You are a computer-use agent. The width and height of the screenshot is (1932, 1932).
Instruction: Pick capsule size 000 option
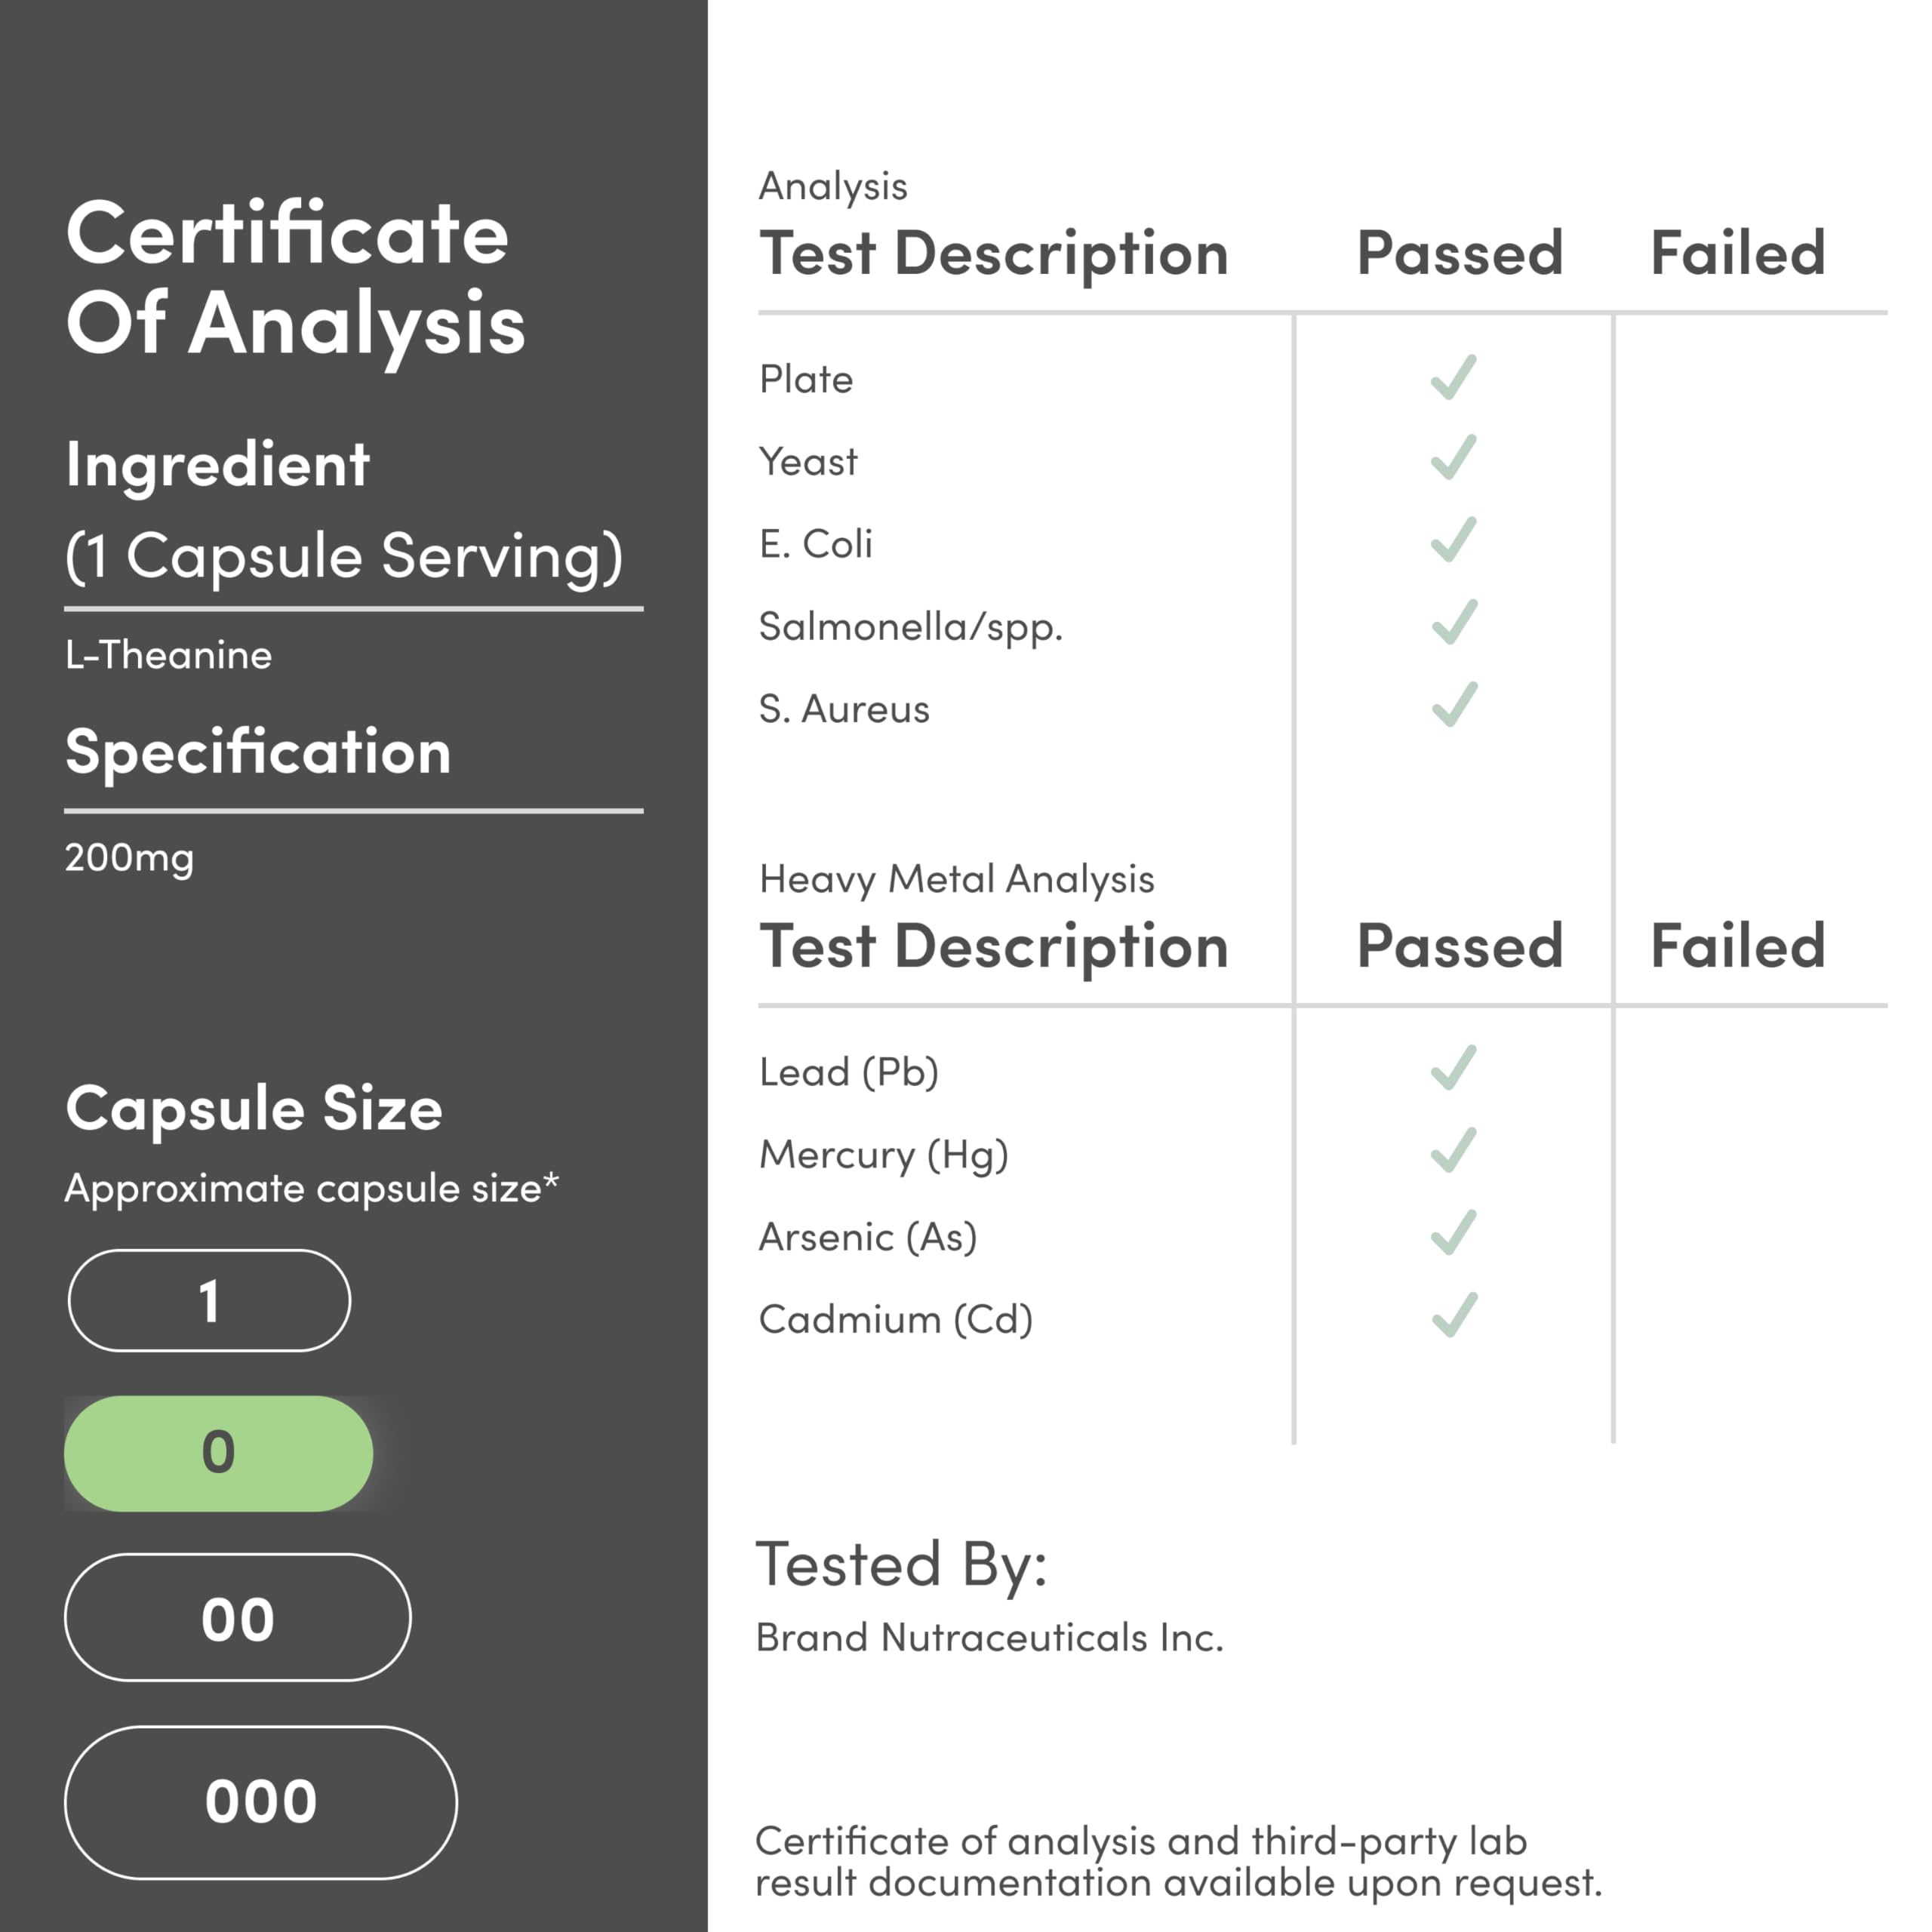[x=260, y=1802]
